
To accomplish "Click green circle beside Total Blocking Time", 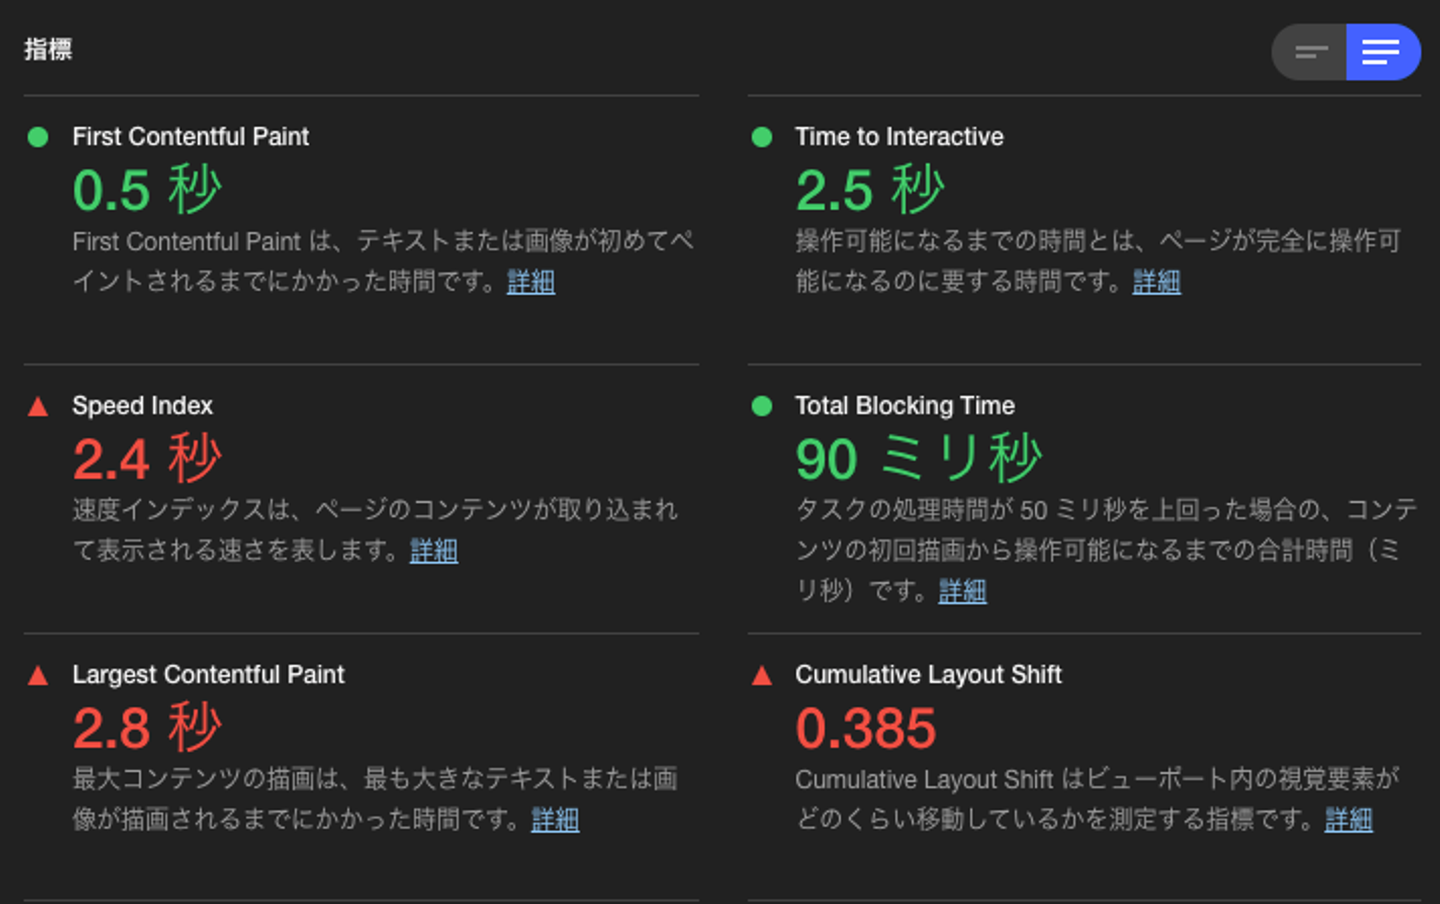I will tap(762, 406).
